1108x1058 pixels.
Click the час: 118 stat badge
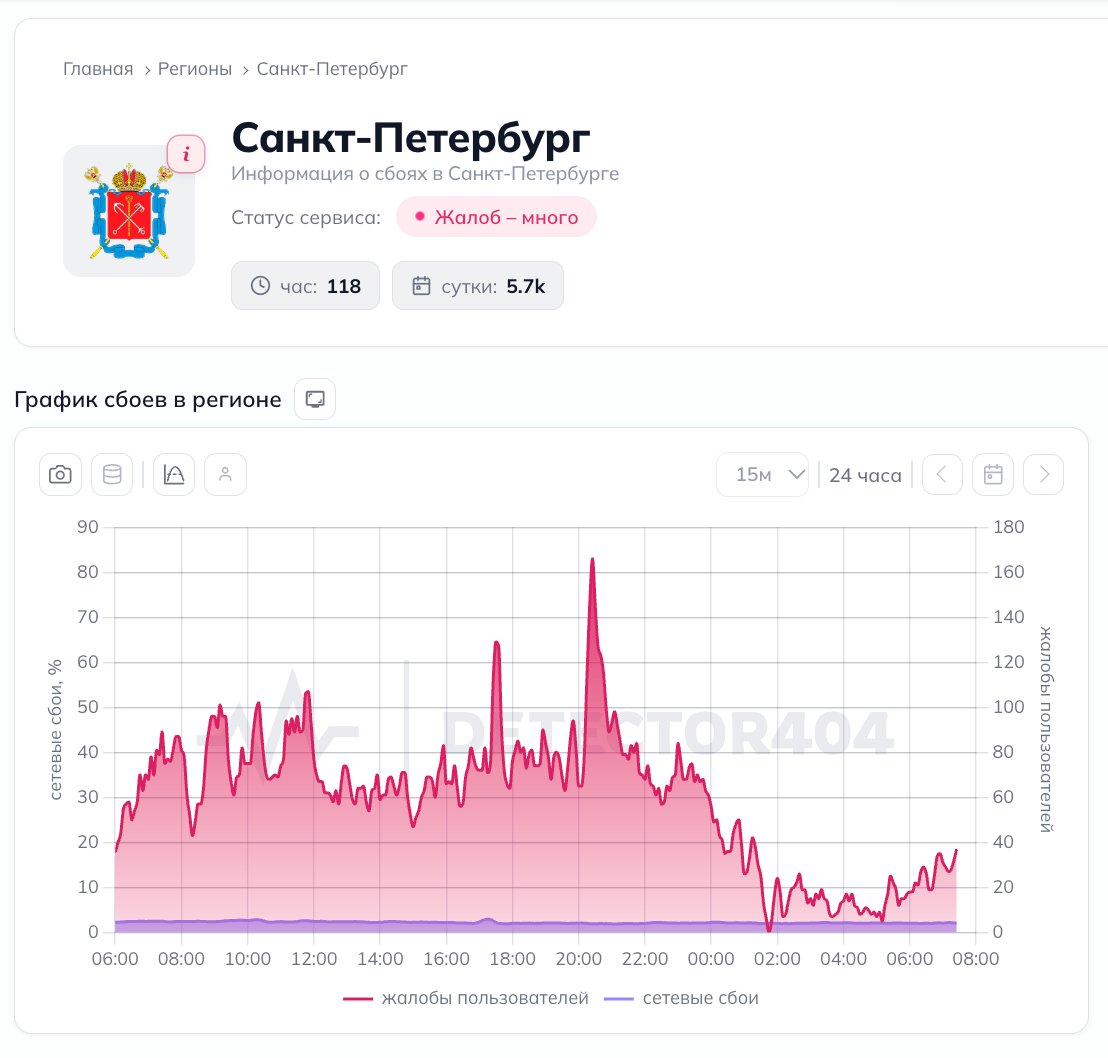pyautogui.click(x=305, y=286)
